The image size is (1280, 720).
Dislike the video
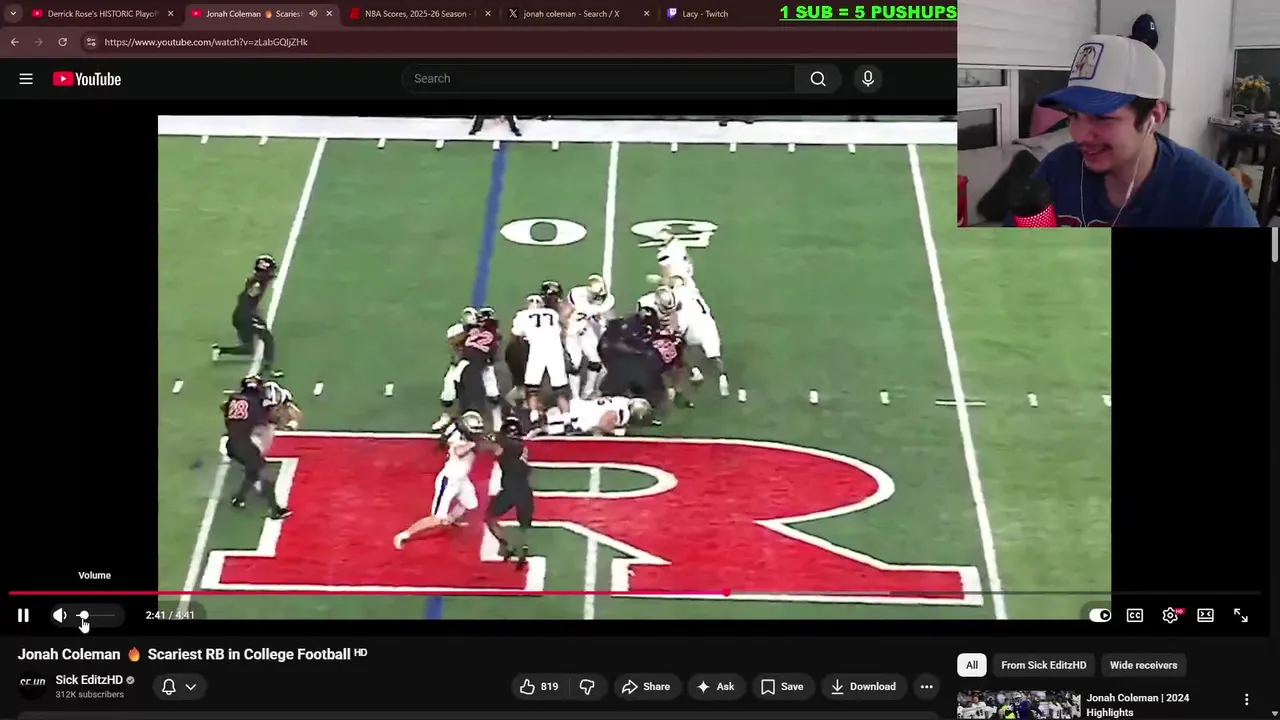pyautogui.click(x=587, y=686)
